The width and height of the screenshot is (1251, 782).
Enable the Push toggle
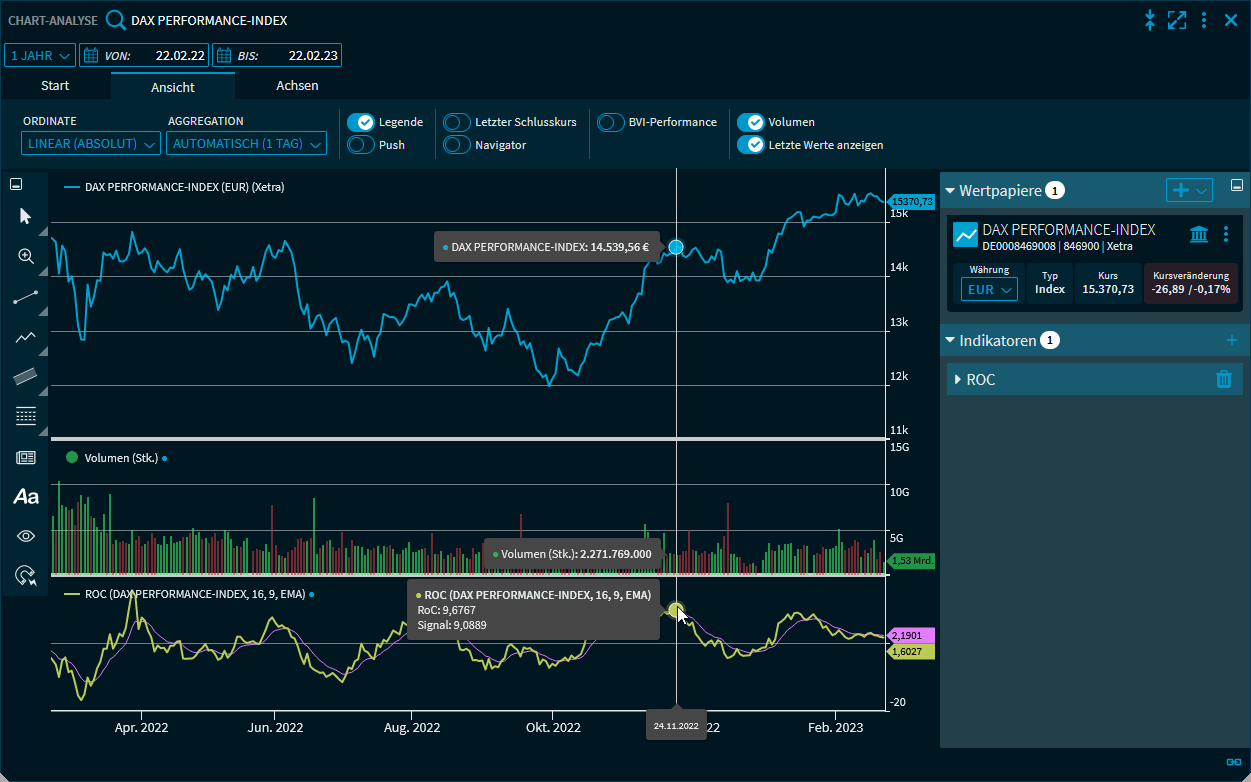360,145
